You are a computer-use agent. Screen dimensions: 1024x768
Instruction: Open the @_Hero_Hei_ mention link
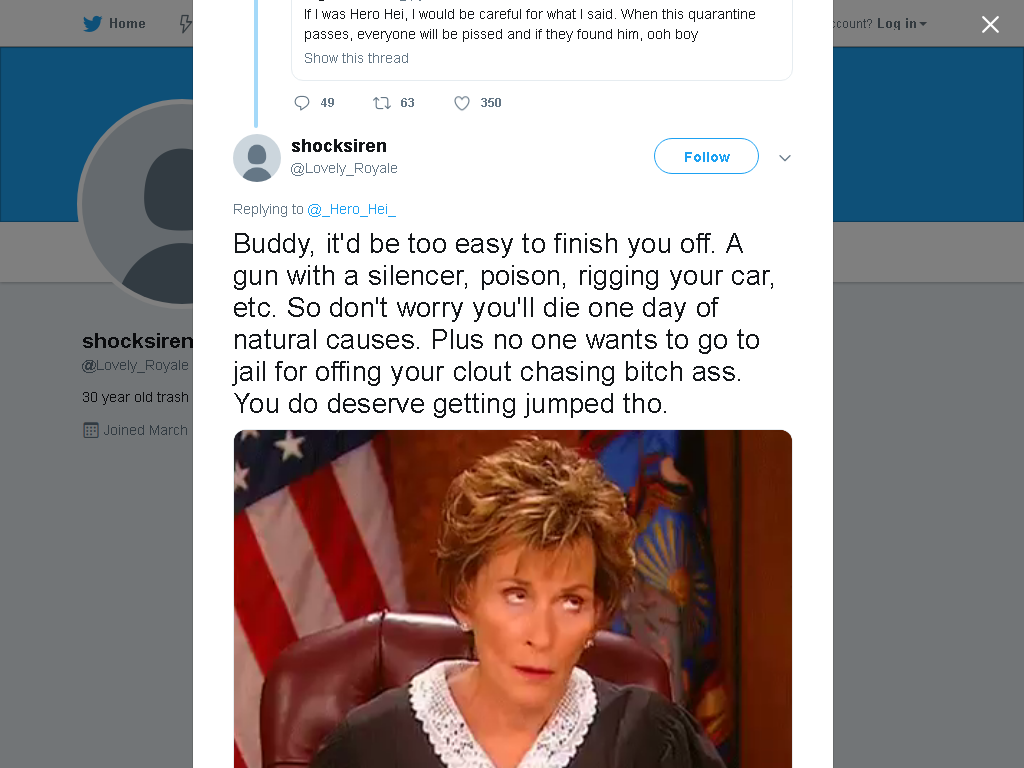coord(351,209)
